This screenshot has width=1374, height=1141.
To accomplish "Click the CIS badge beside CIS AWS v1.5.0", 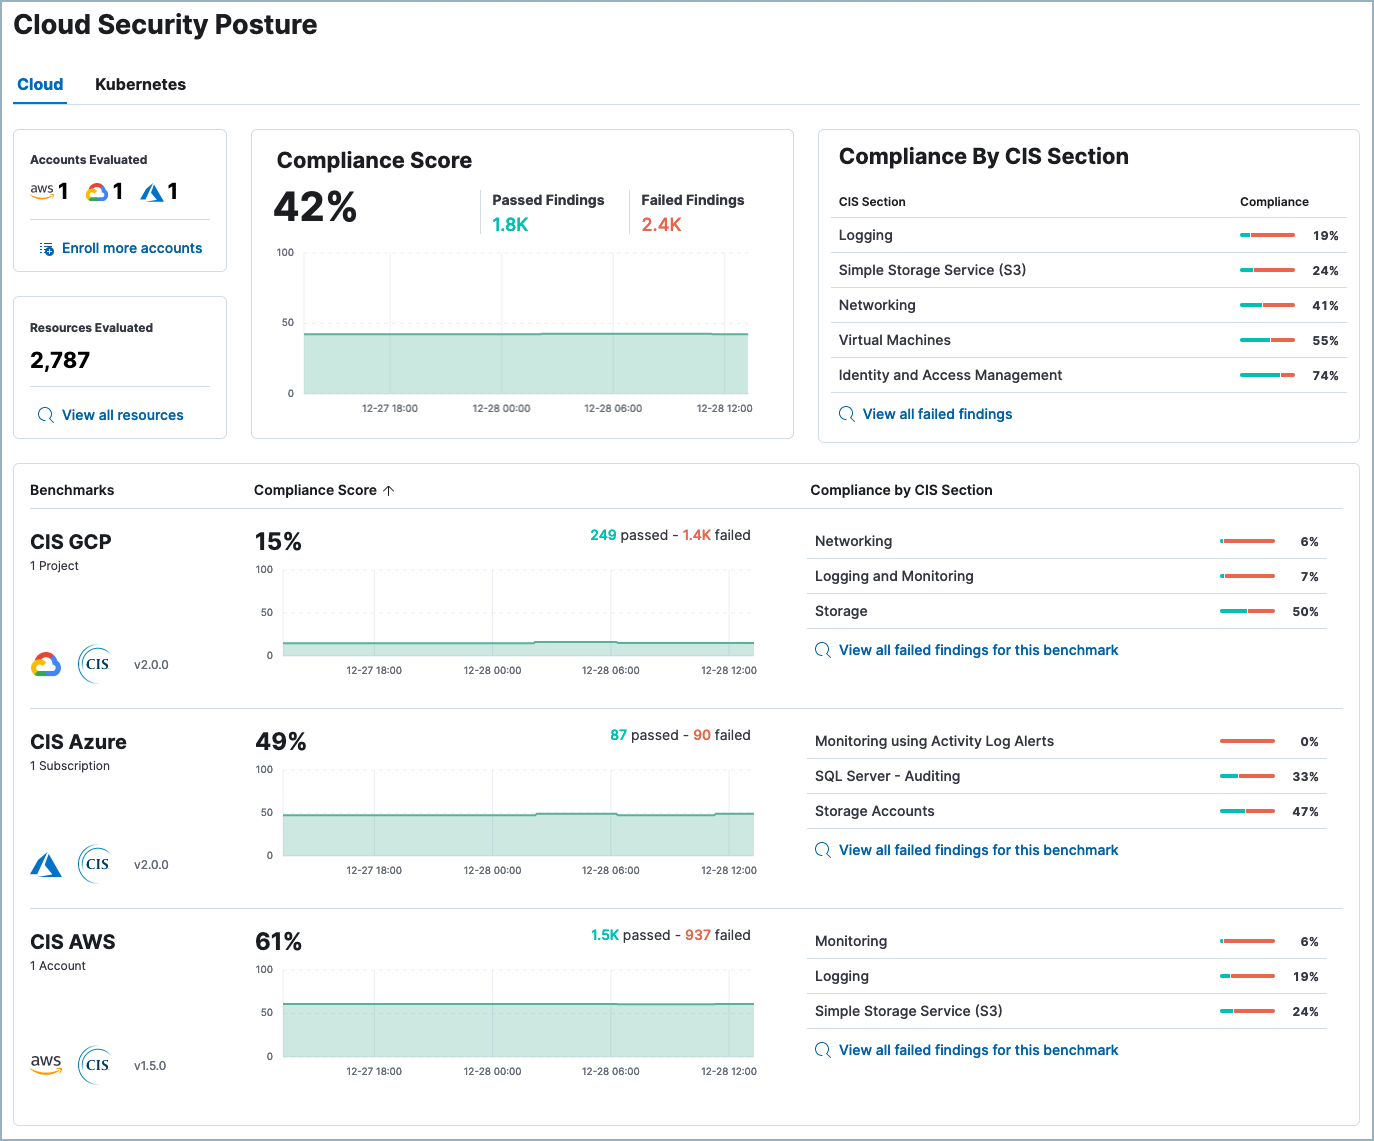I will tap(95, 1065).
